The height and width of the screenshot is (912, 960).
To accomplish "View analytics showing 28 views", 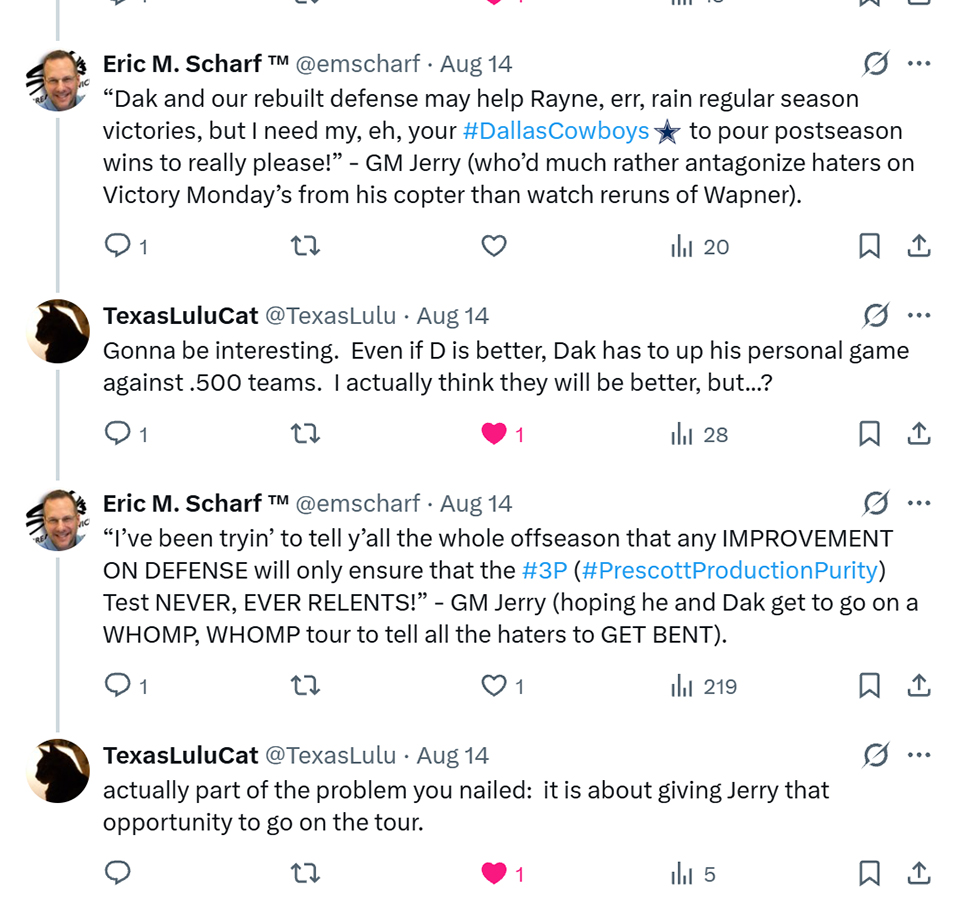I will click(699, 435).
